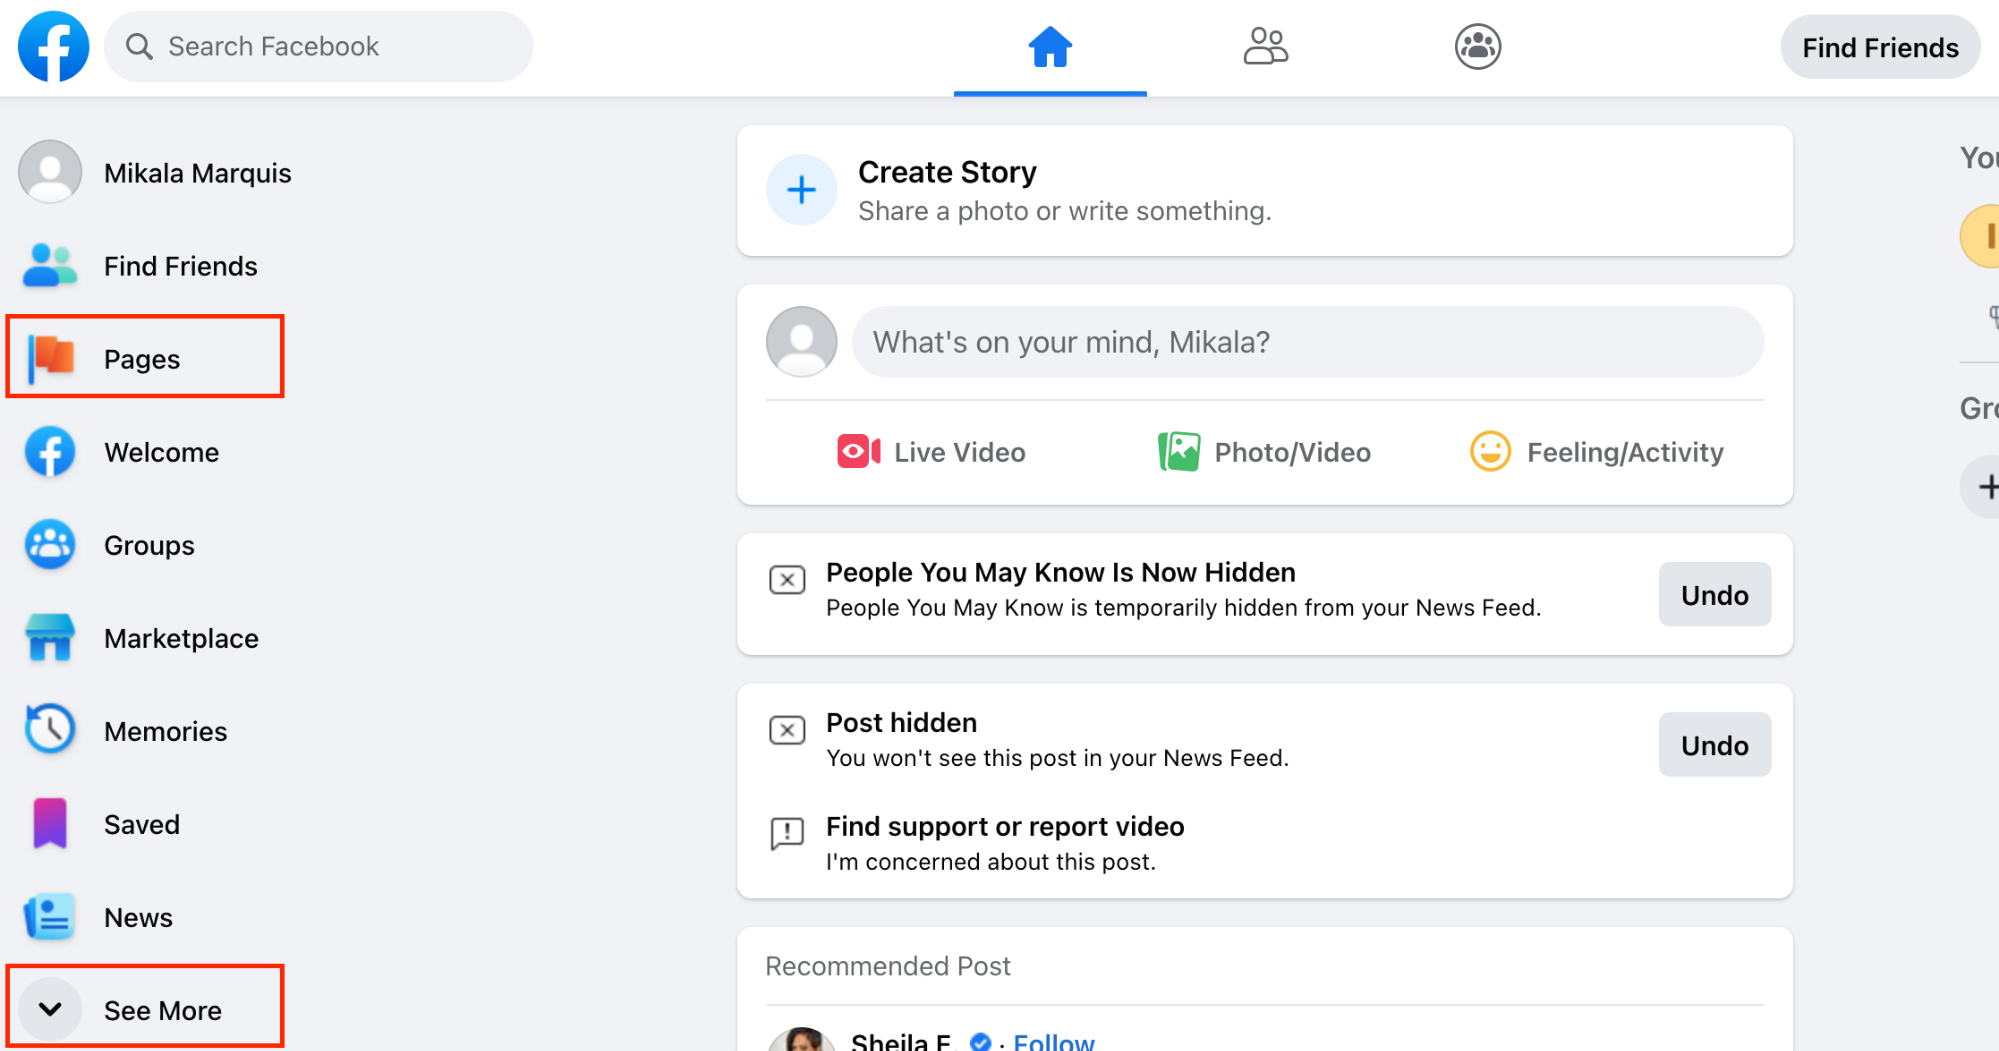Click the Welcome Facebook icon

click(x=50, y=452)
